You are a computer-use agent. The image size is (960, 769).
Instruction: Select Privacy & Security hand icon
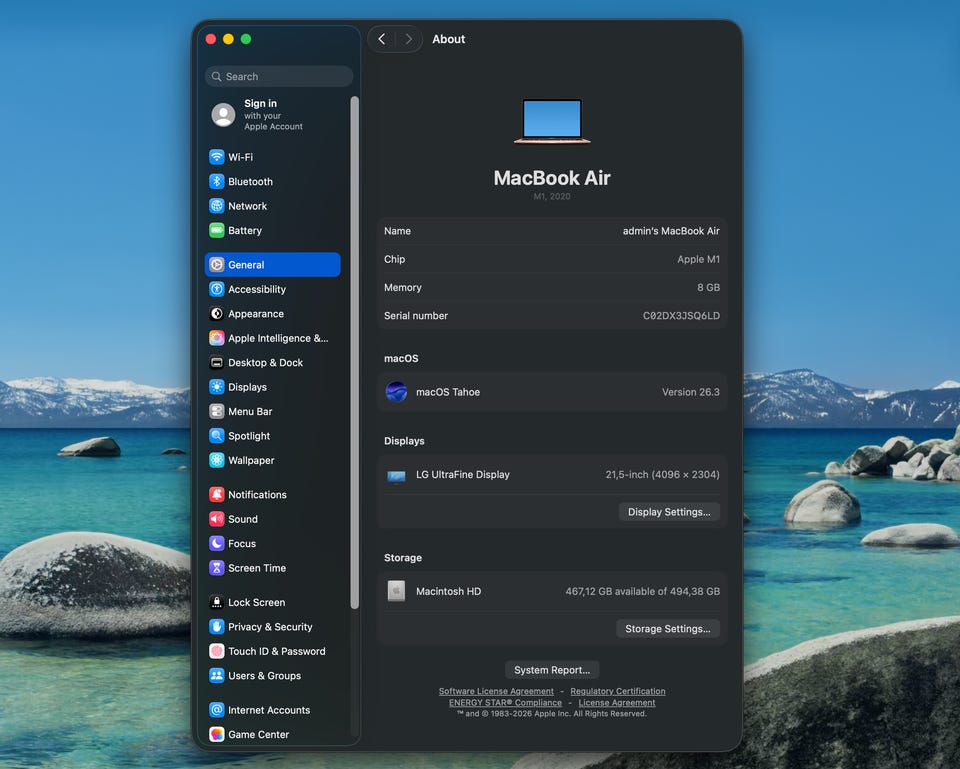point(217,627)
